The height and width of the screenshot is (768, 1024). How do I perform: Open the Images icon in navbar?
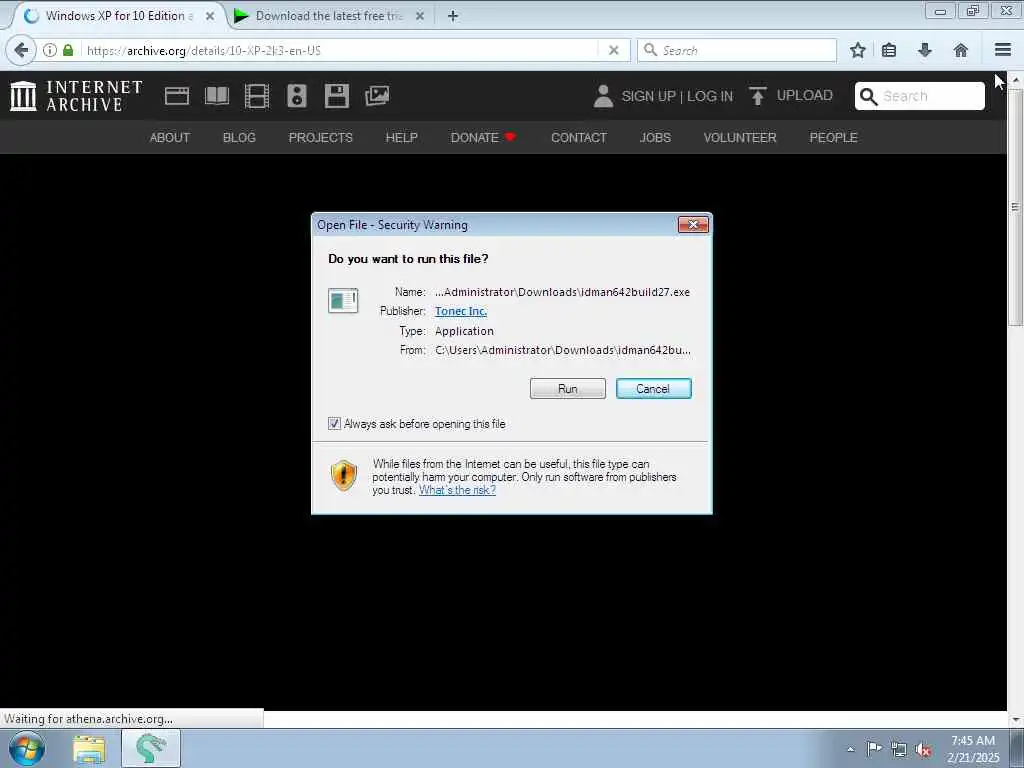pos(377,96)
